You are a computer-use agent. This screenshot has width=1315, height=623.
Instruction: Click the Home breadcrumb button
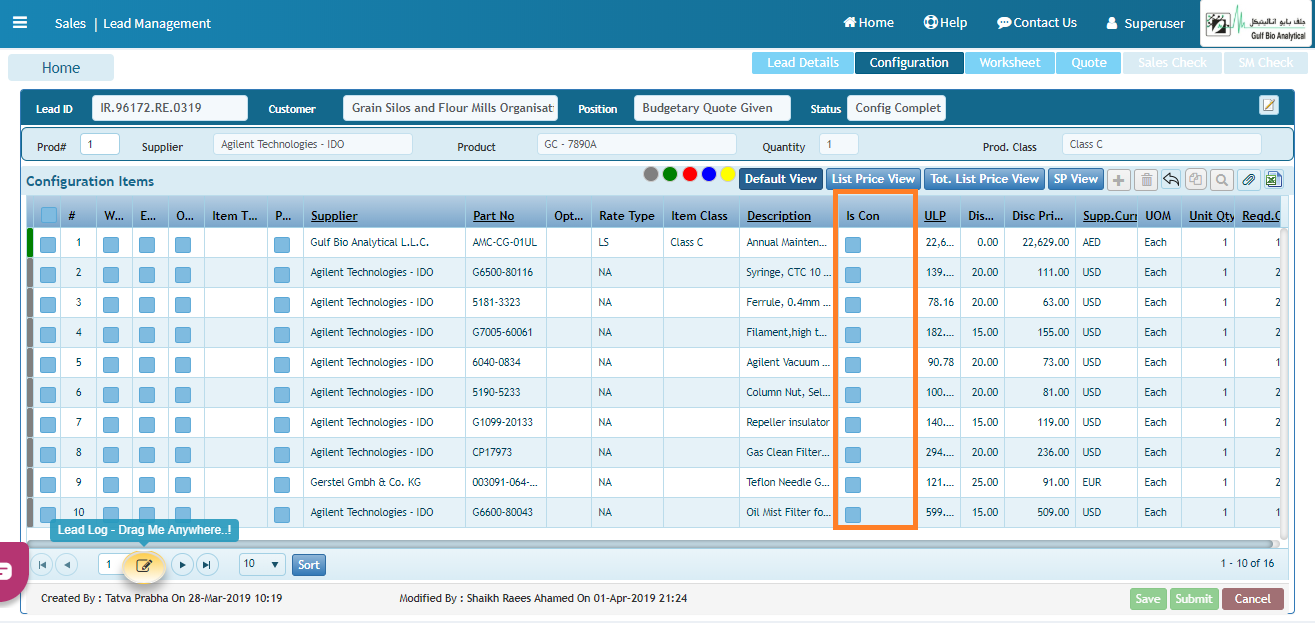pos(61,68)
